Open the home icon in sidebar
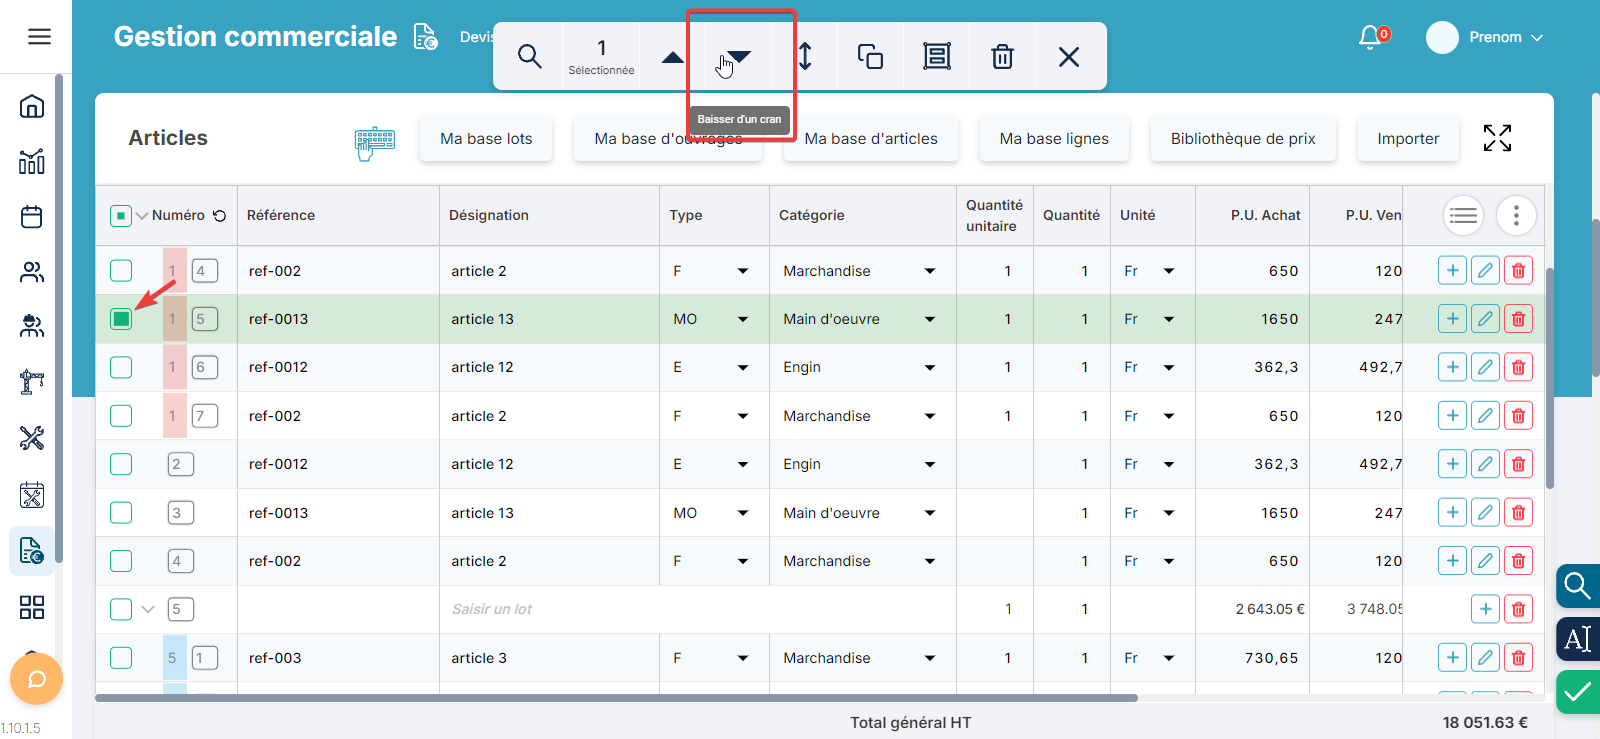The image size is (1600, 739). pos(32,106)
